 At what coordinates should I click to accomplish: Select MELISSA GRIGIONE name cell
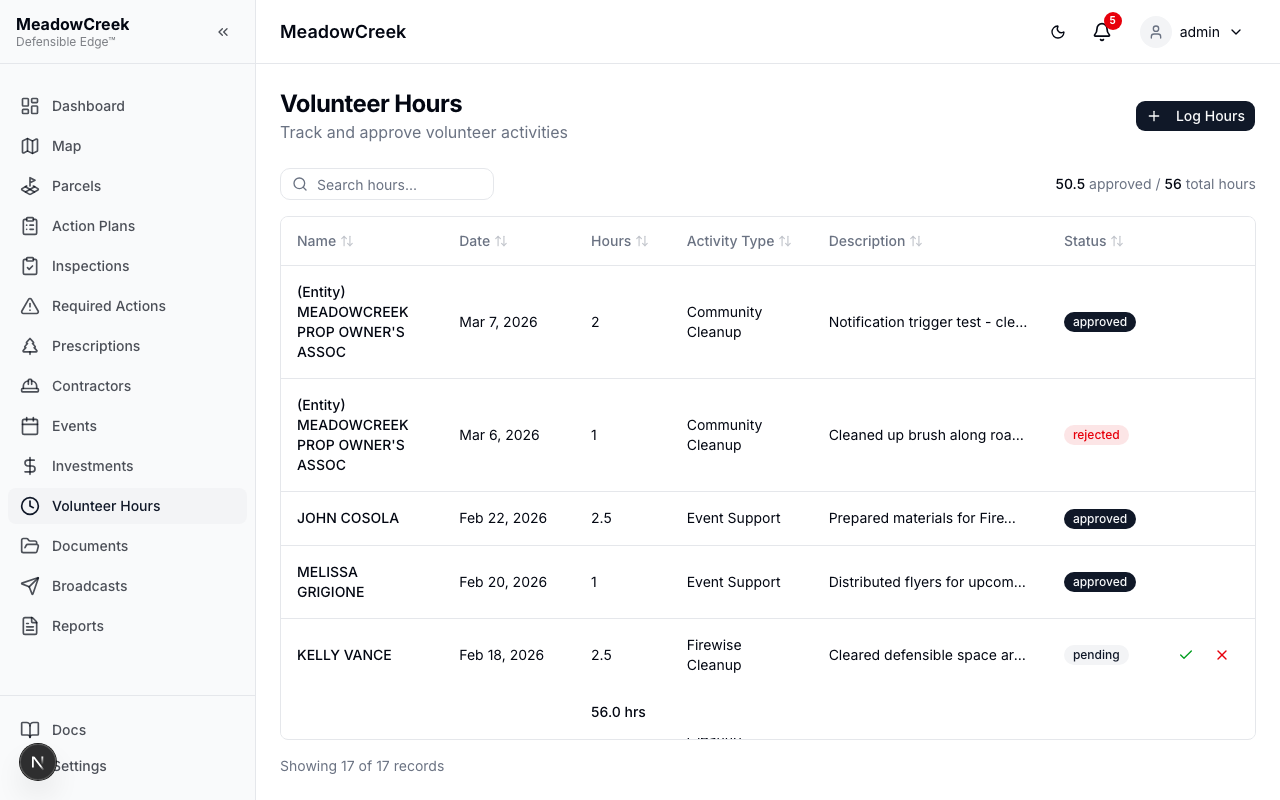click(x=331, y=582)
